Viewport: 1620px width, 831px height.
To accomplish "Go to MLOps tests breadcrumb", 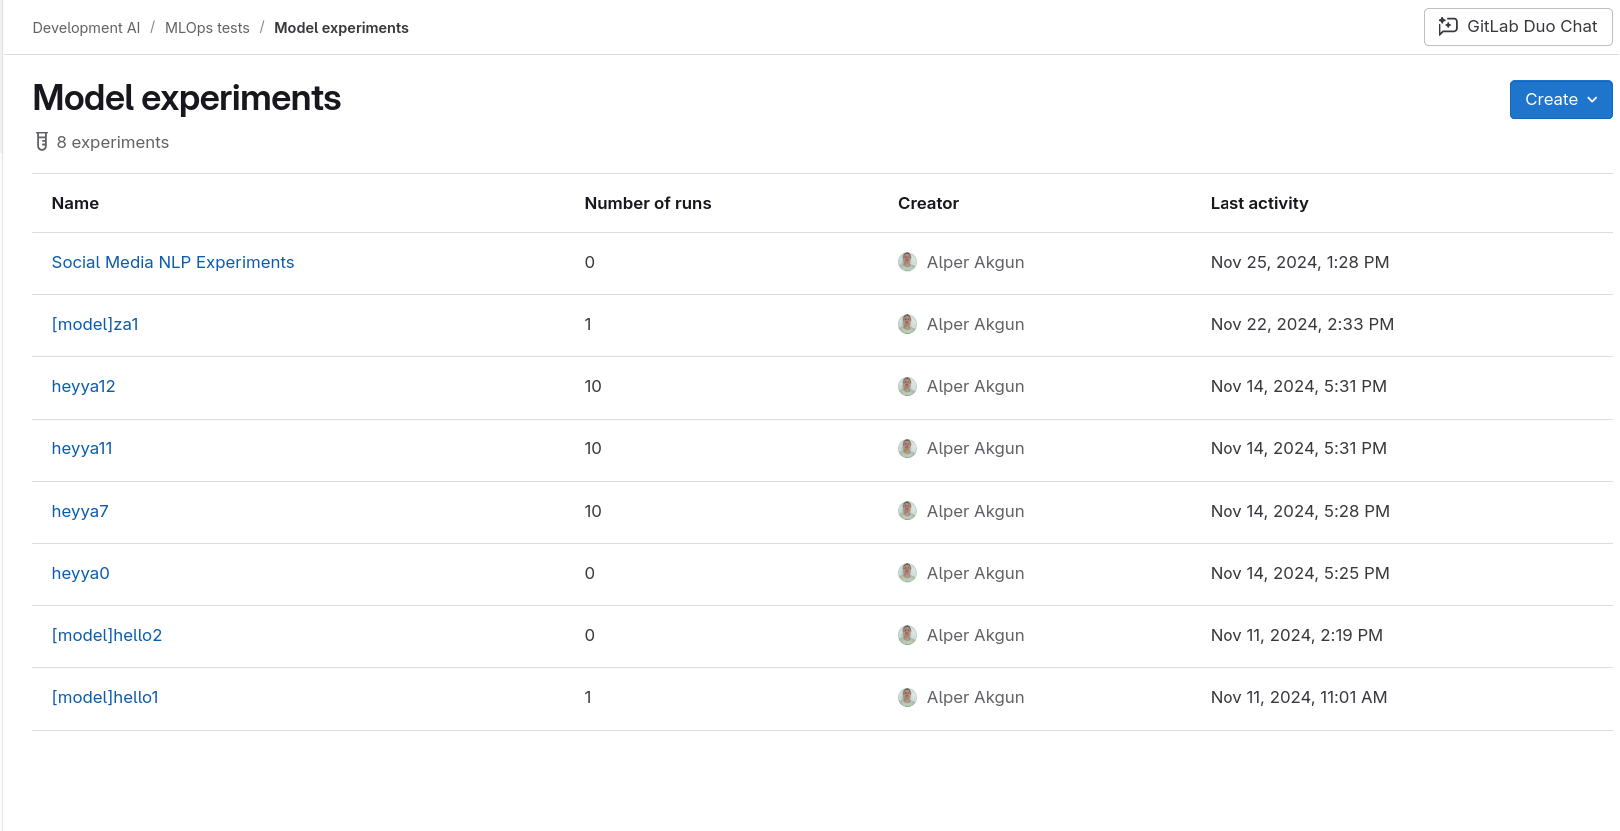I will pos(207,28).
